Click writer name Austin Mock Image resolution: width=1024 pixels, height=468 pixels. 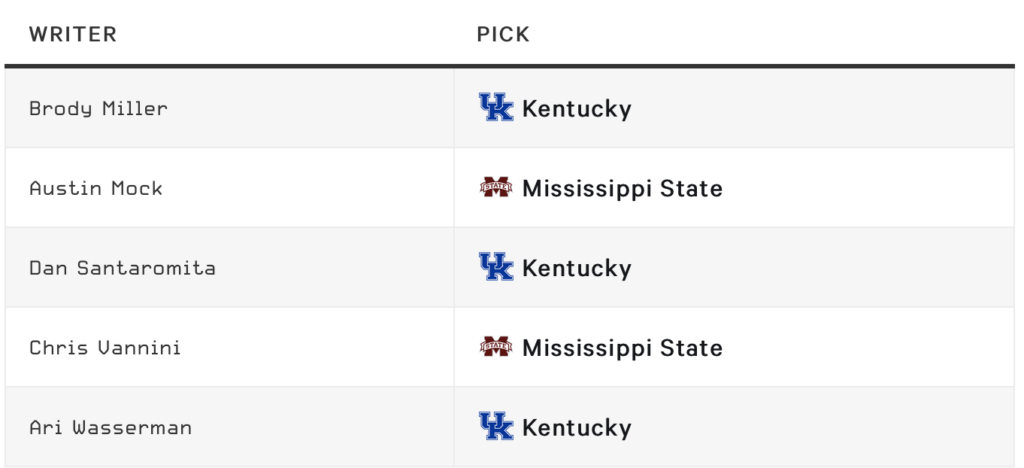(x=96, y=188)
